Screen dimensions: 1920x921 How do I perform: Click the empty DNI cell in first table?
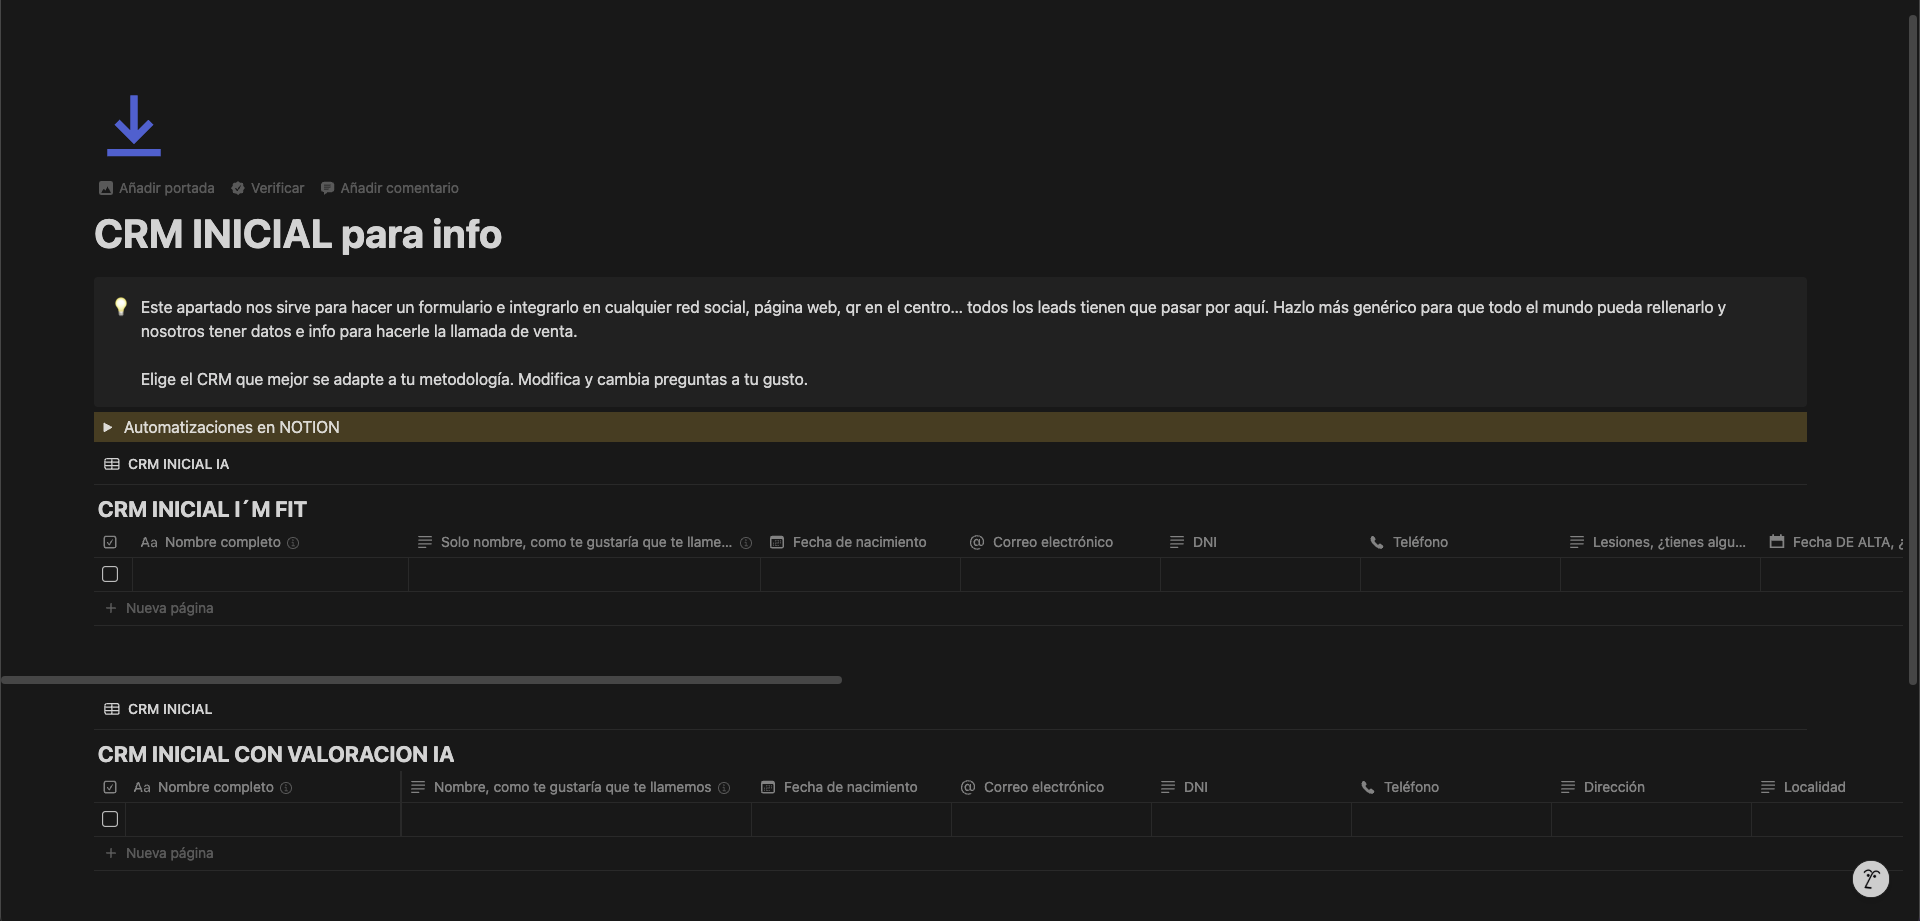[1260, 574]
